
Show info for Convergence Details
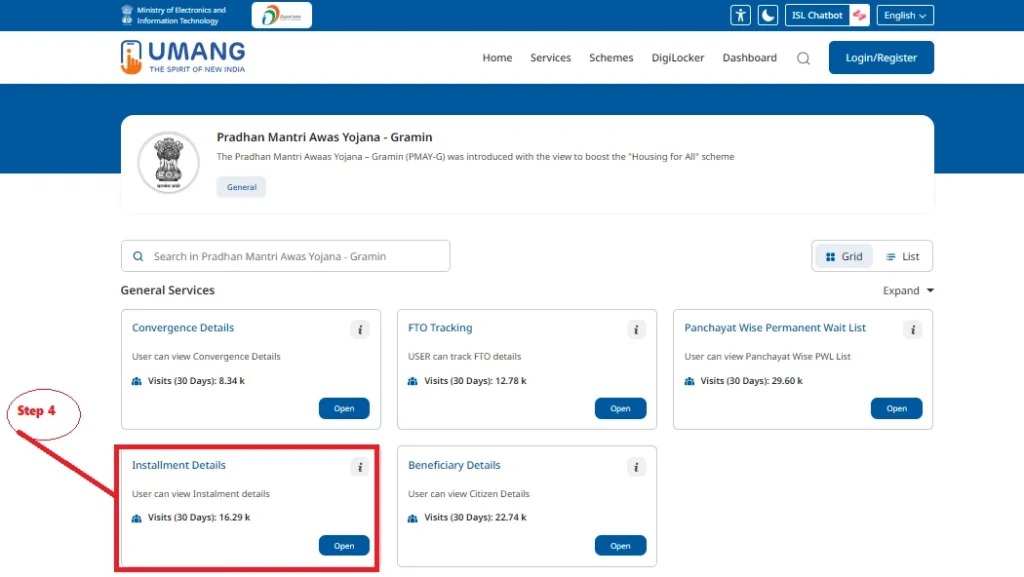coord(360,330)
